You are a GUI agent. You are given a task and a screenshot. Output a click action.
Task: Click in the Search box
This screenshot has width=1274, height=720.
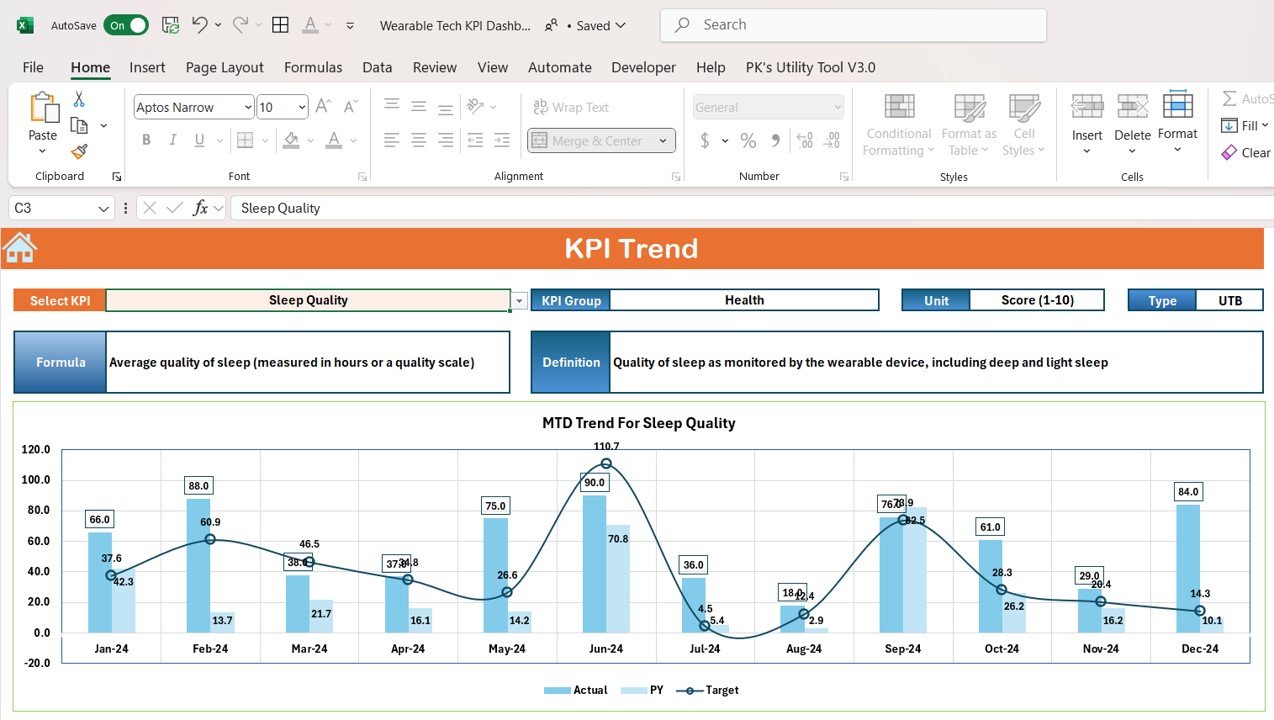click(853, 25)
